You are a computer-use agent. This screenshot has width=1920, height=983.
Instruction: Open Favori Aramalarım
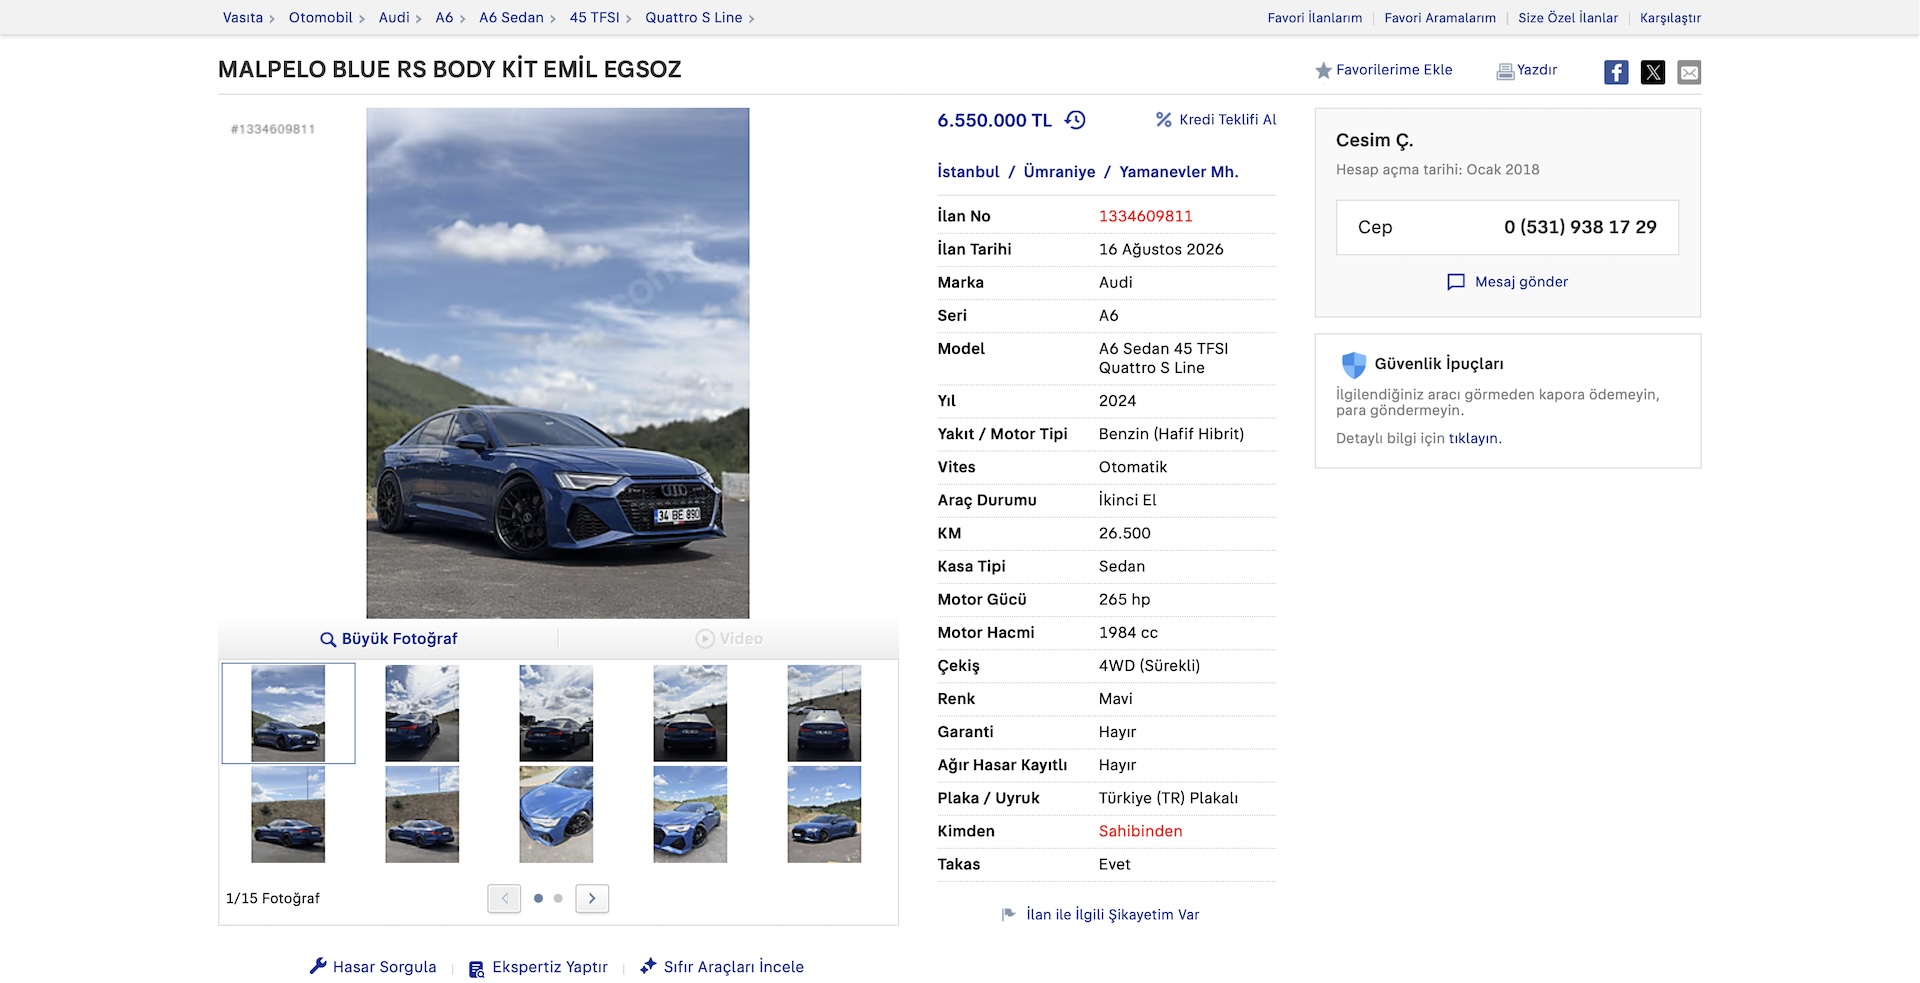click(x=1440, y=18)
